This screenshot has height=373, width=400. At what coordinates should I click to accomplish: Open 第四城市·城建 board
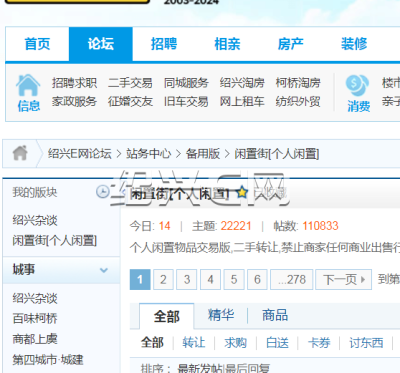tap(48, 360)
